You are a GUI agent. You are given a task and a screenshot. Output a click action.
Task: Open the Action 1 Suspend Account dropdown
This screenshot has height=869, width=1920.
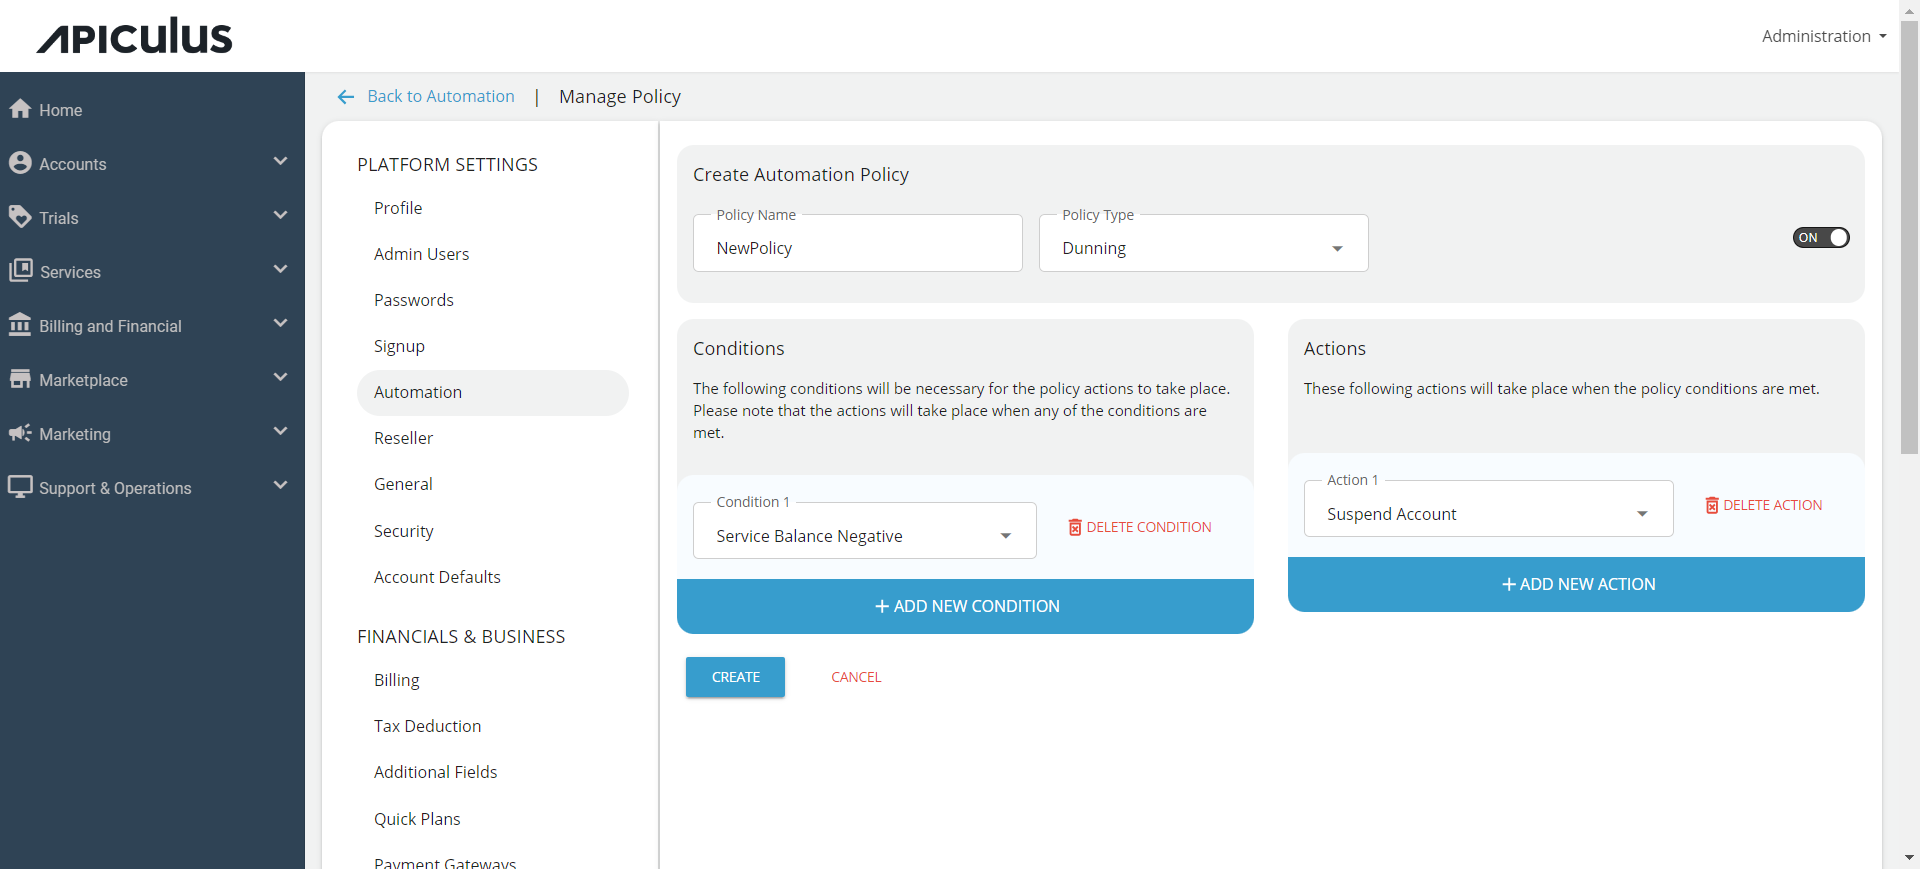(x=1488, y=509)
